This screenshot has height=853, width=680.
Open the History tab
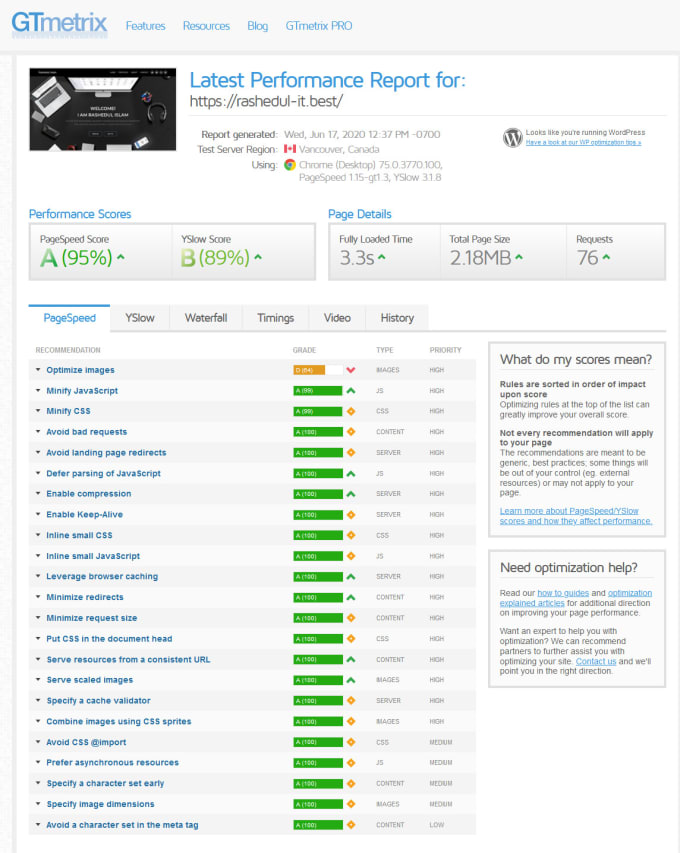(x=397, y=318)
